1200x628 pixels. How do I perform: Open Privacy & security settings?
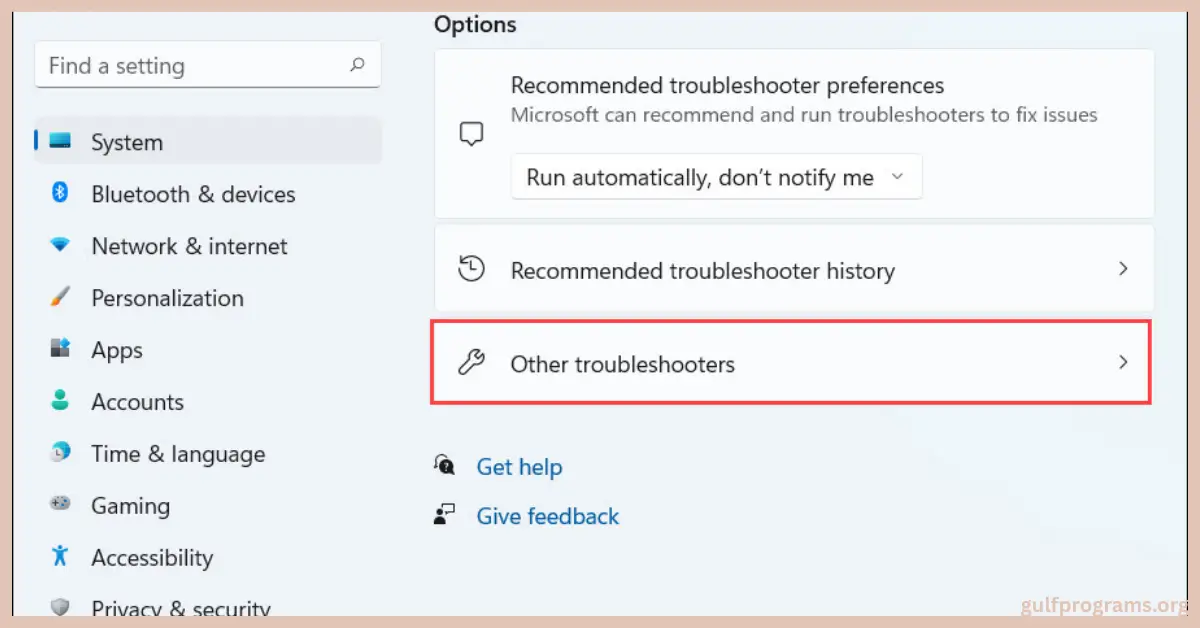pos(180,607)
